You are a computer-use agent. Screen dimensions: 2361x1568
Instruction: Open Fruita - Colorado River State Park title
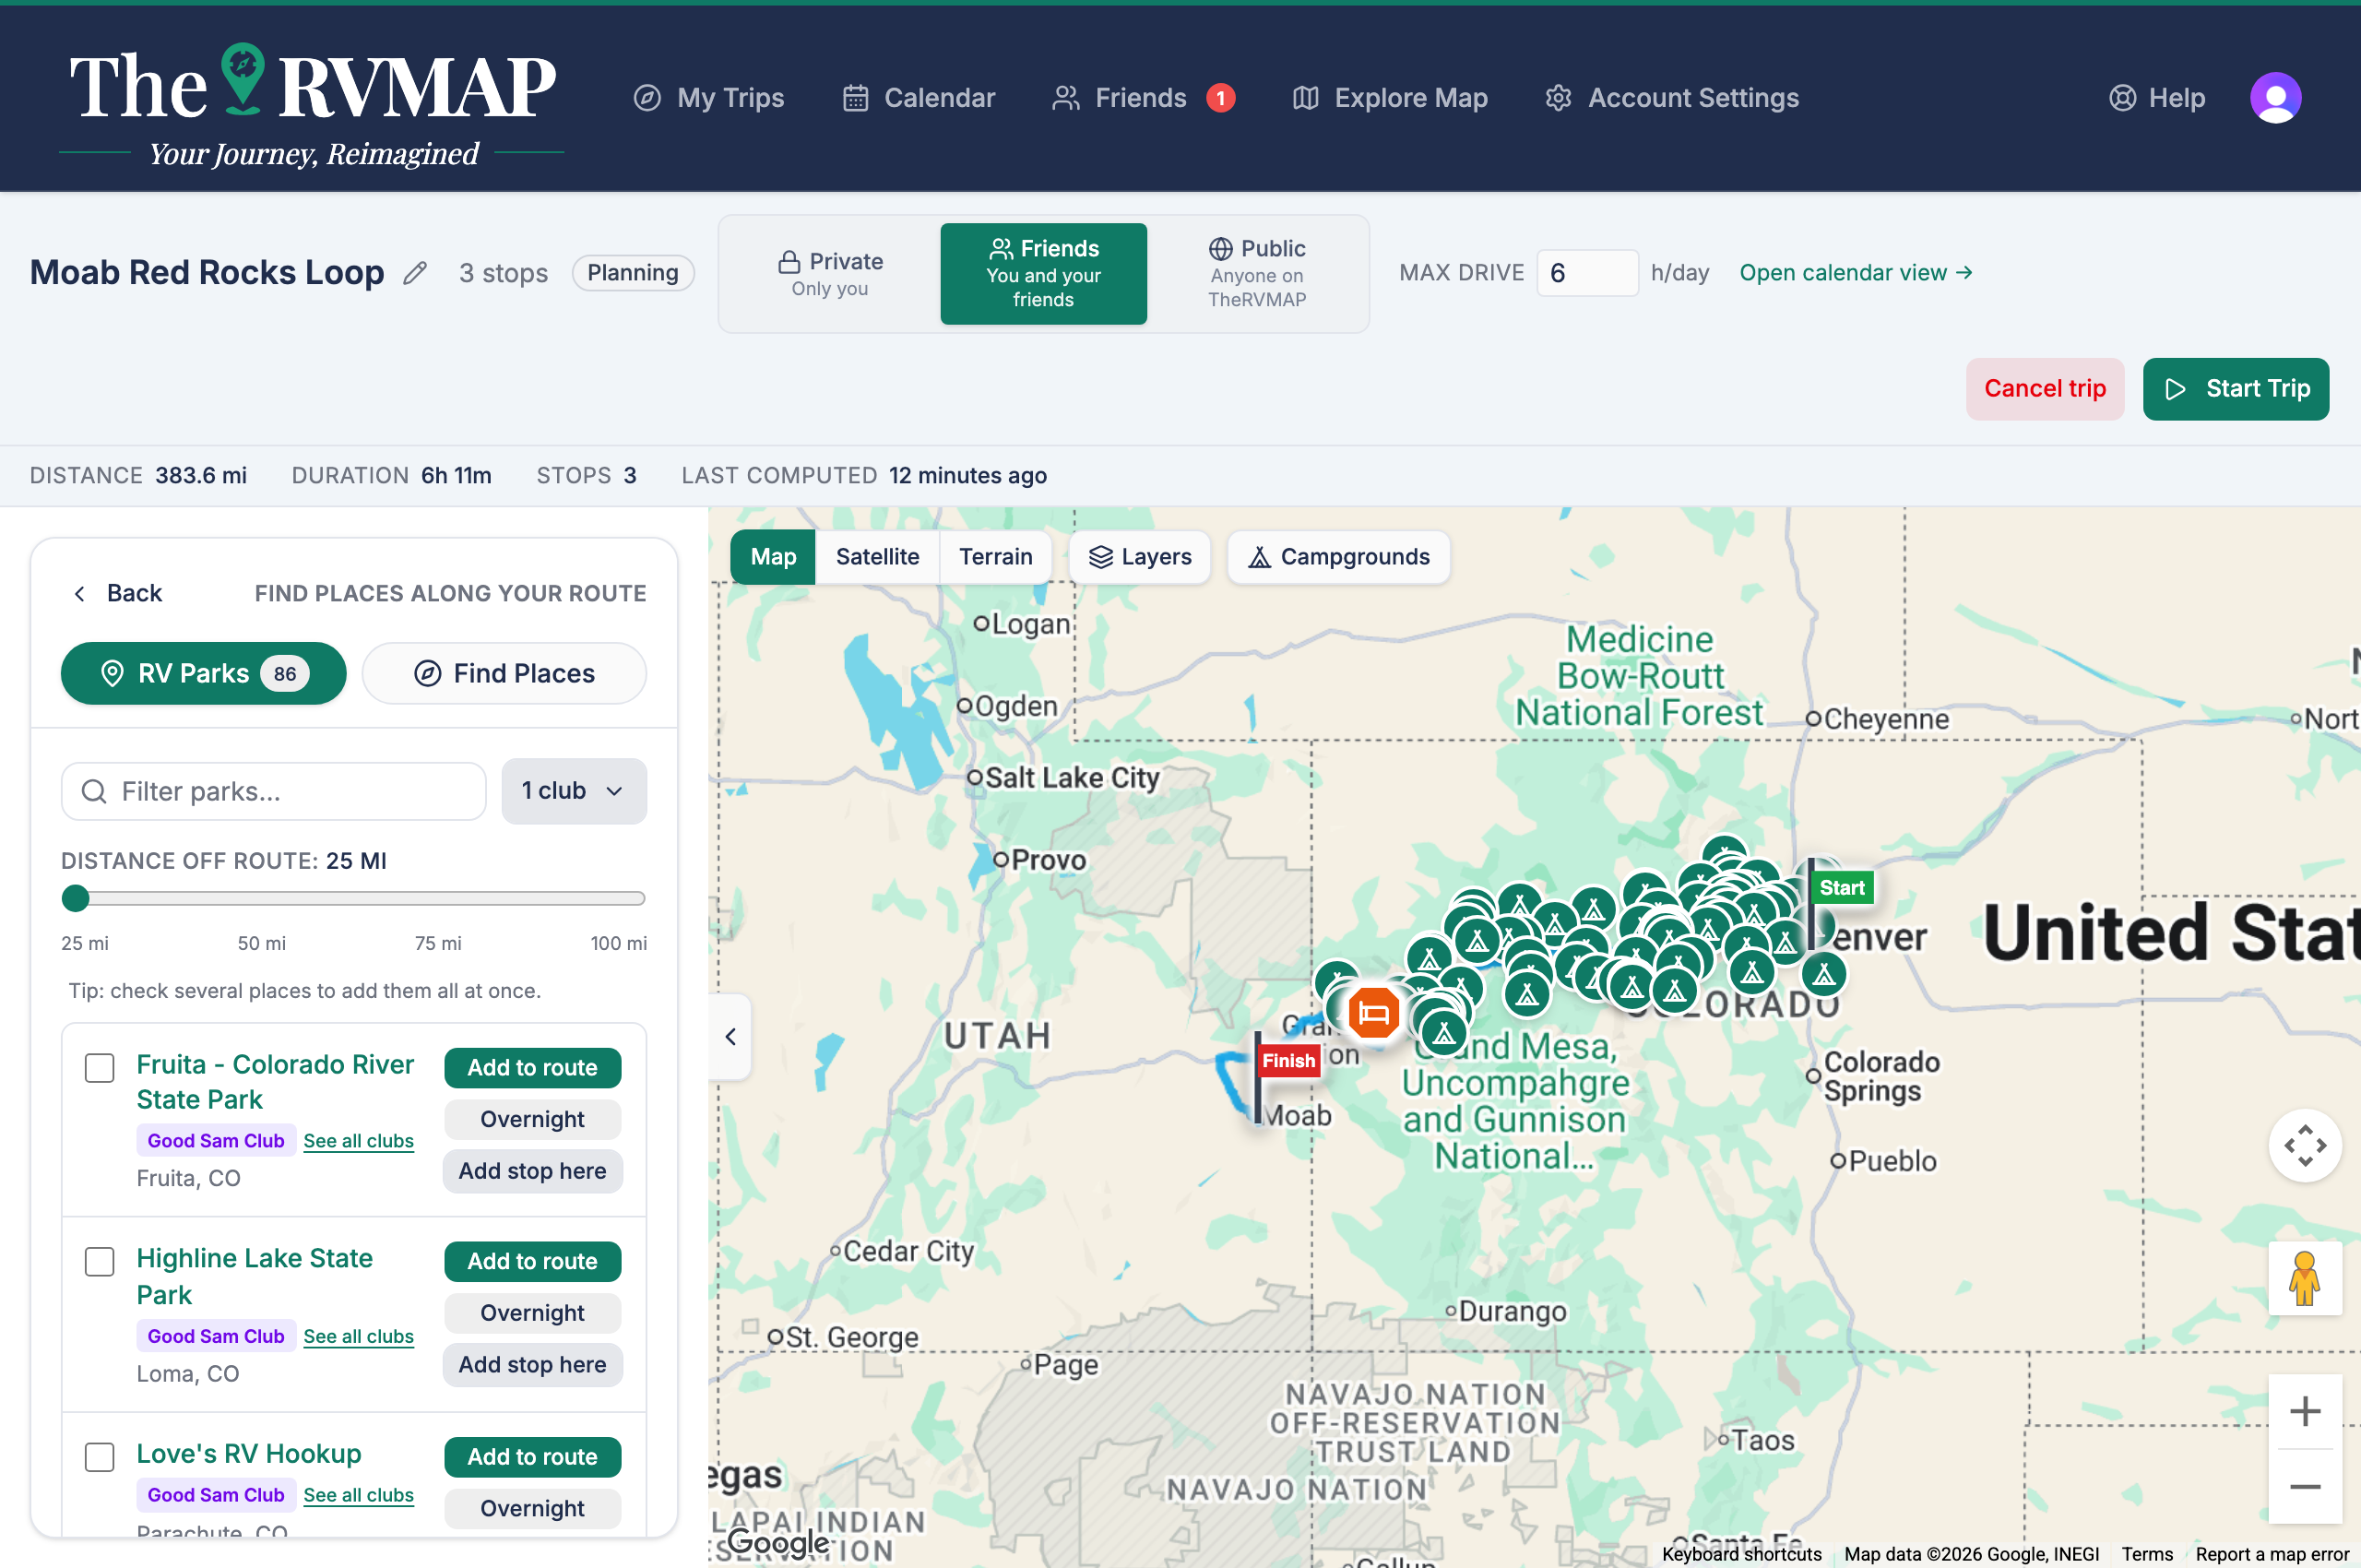pyautogui.click(x=275, y=1082)
